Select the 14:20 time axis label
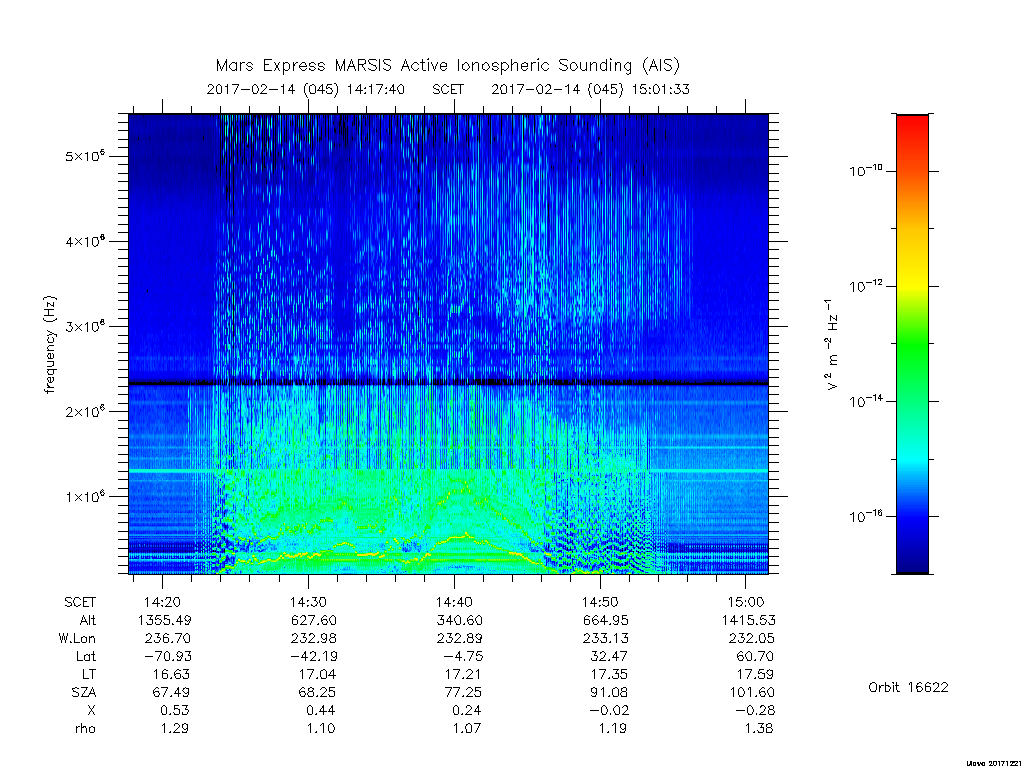Viewport: 1024px width, 768px height. [x=163, y=602]
